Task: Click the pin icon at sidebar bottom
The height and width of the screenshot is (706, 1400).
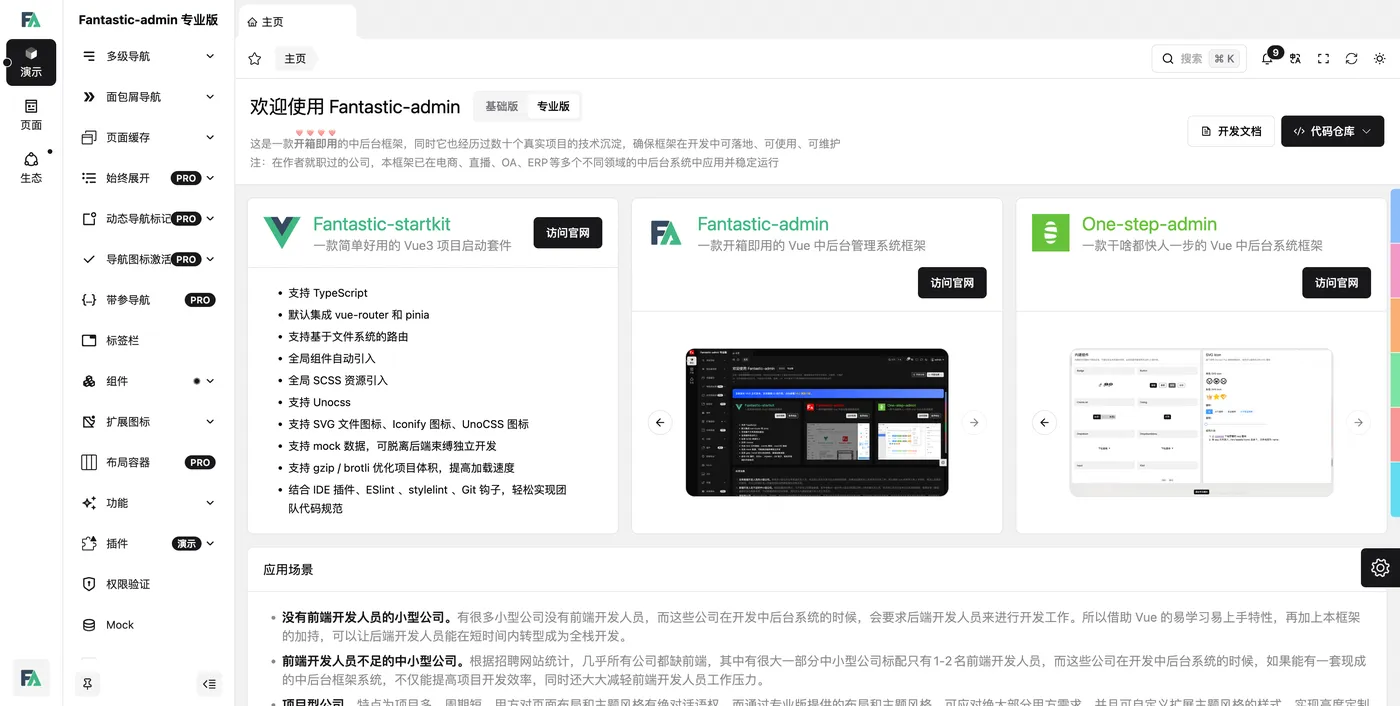Action: coord(88,684)
